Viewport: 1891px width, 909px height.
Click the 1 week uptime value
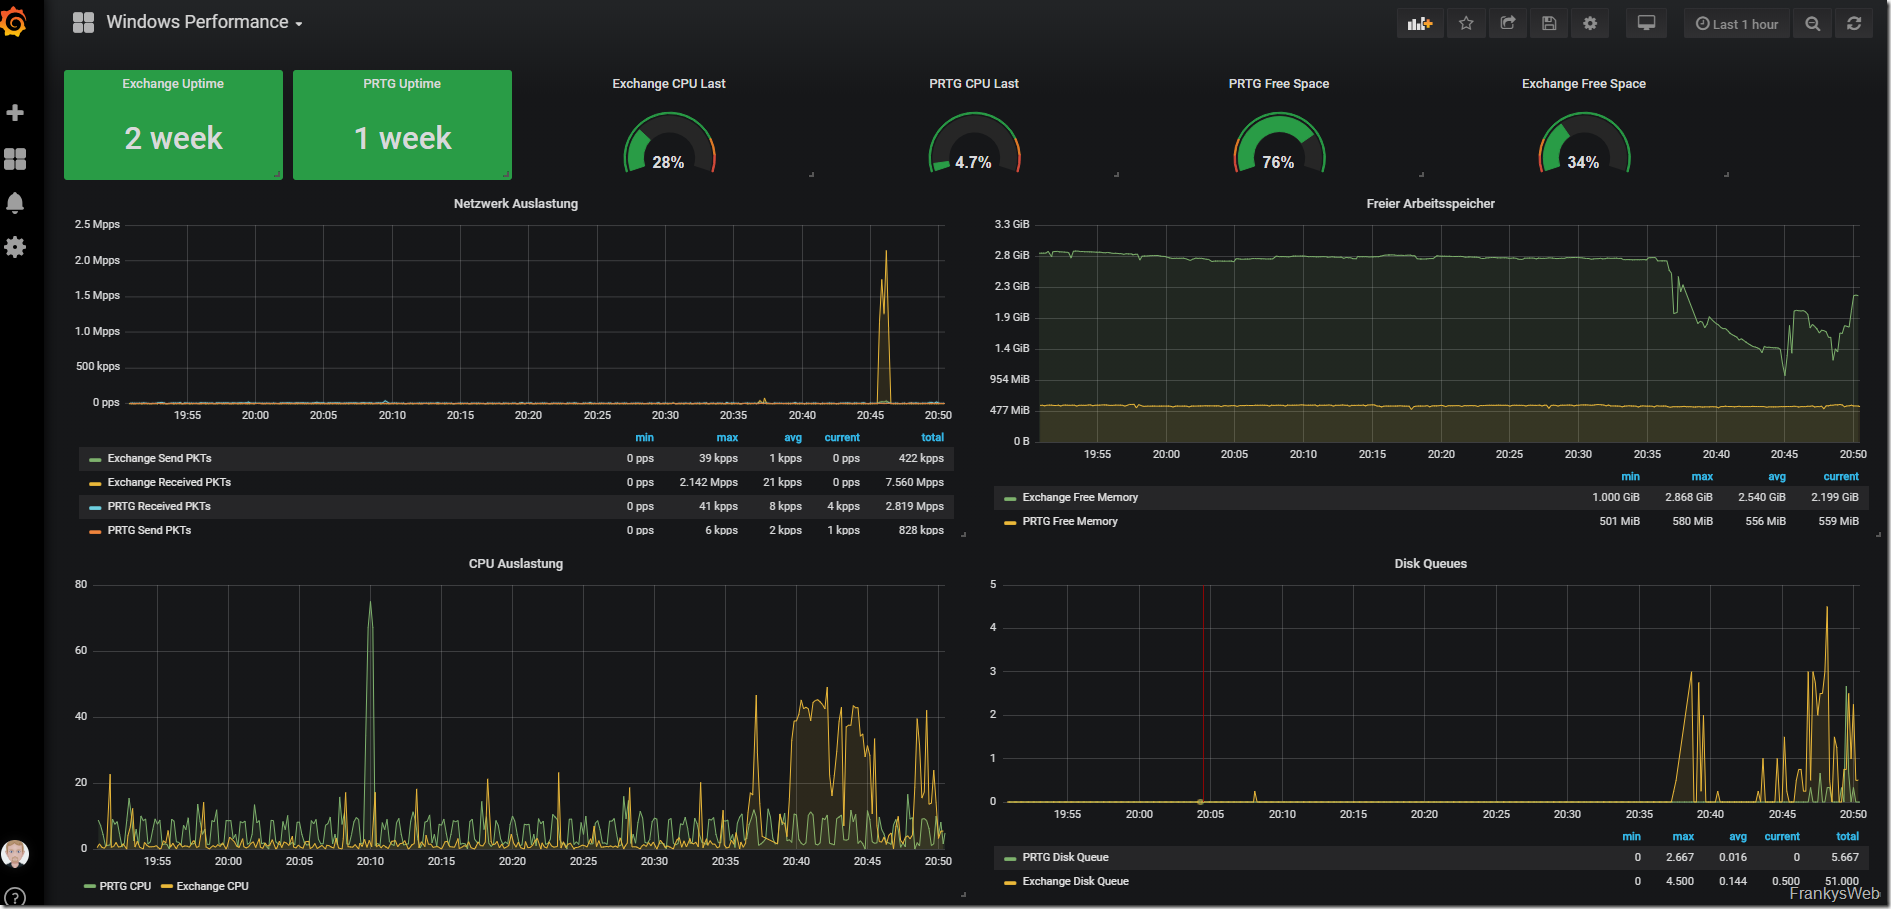coord(402,138)
